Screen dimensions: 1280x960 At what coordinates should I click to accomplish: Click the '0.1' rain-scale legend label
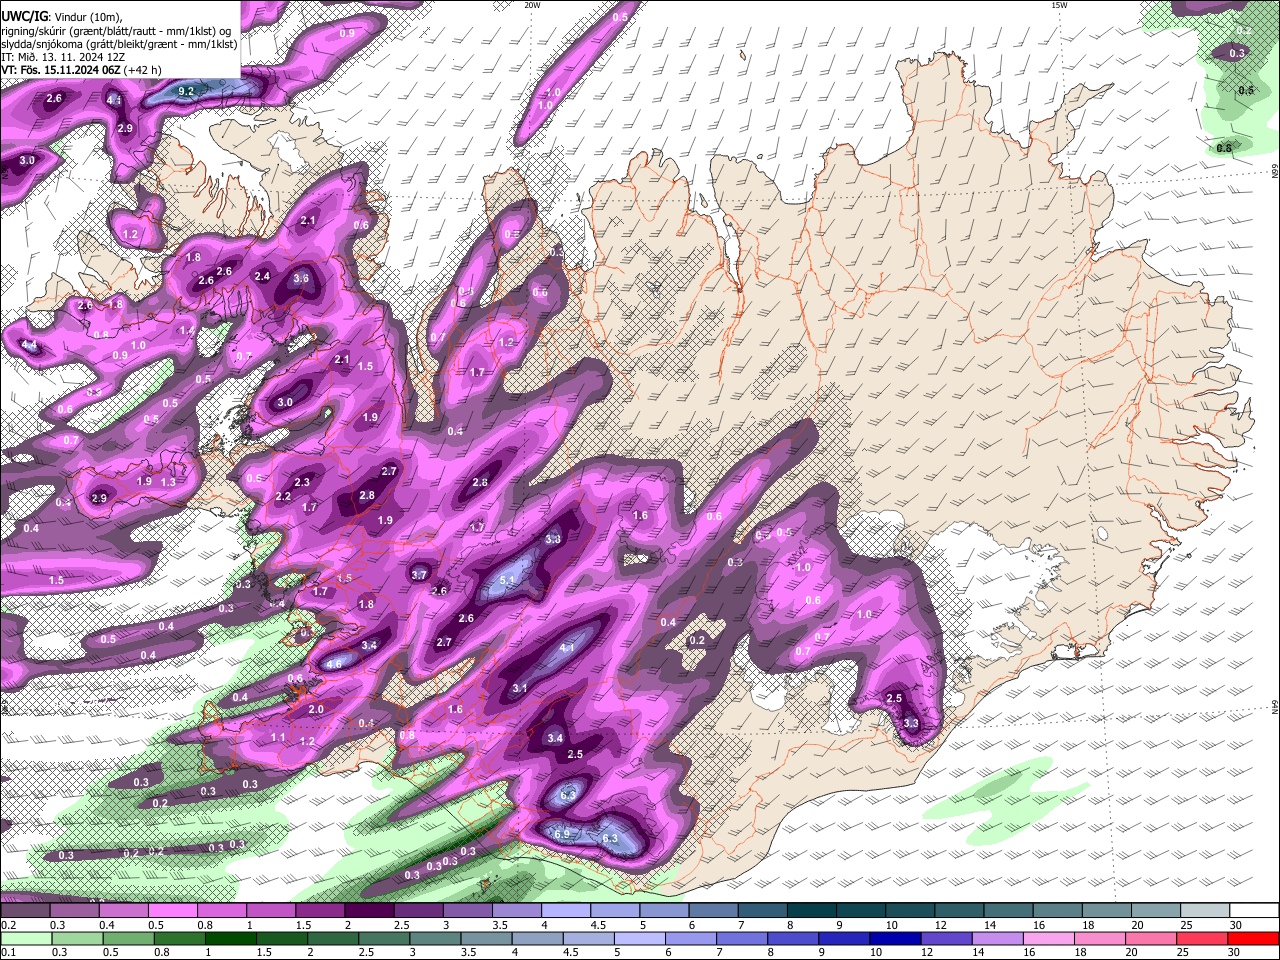point(7,952)
